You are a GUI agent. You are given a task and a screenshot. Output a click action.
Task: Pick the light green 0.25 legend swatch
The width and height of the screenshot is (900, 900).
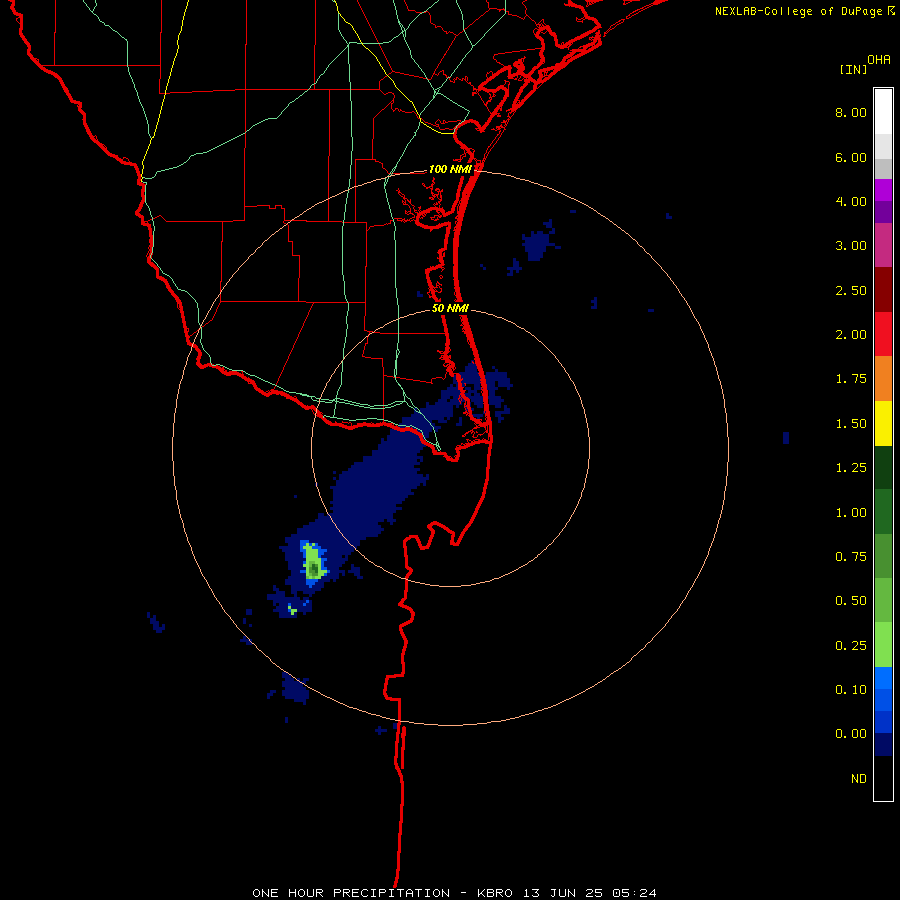click(883, 645)
